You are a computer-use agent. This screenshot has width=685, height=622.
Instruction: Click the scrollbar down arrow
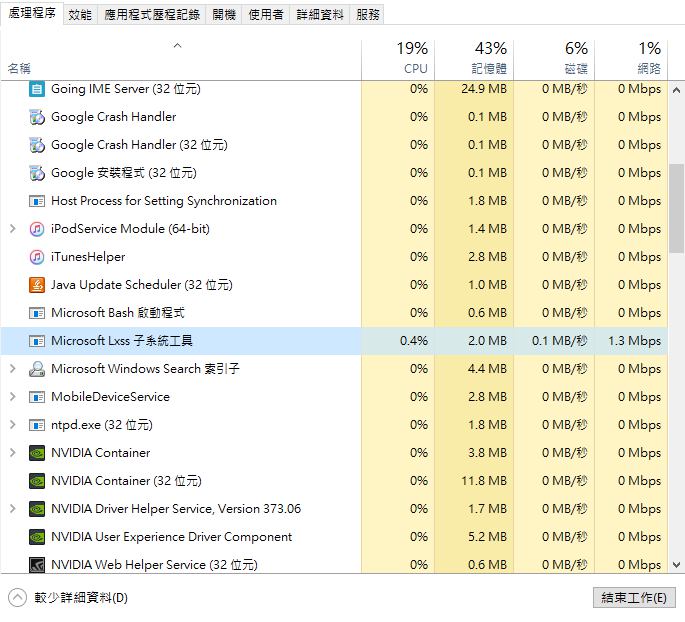coord(676,565)
